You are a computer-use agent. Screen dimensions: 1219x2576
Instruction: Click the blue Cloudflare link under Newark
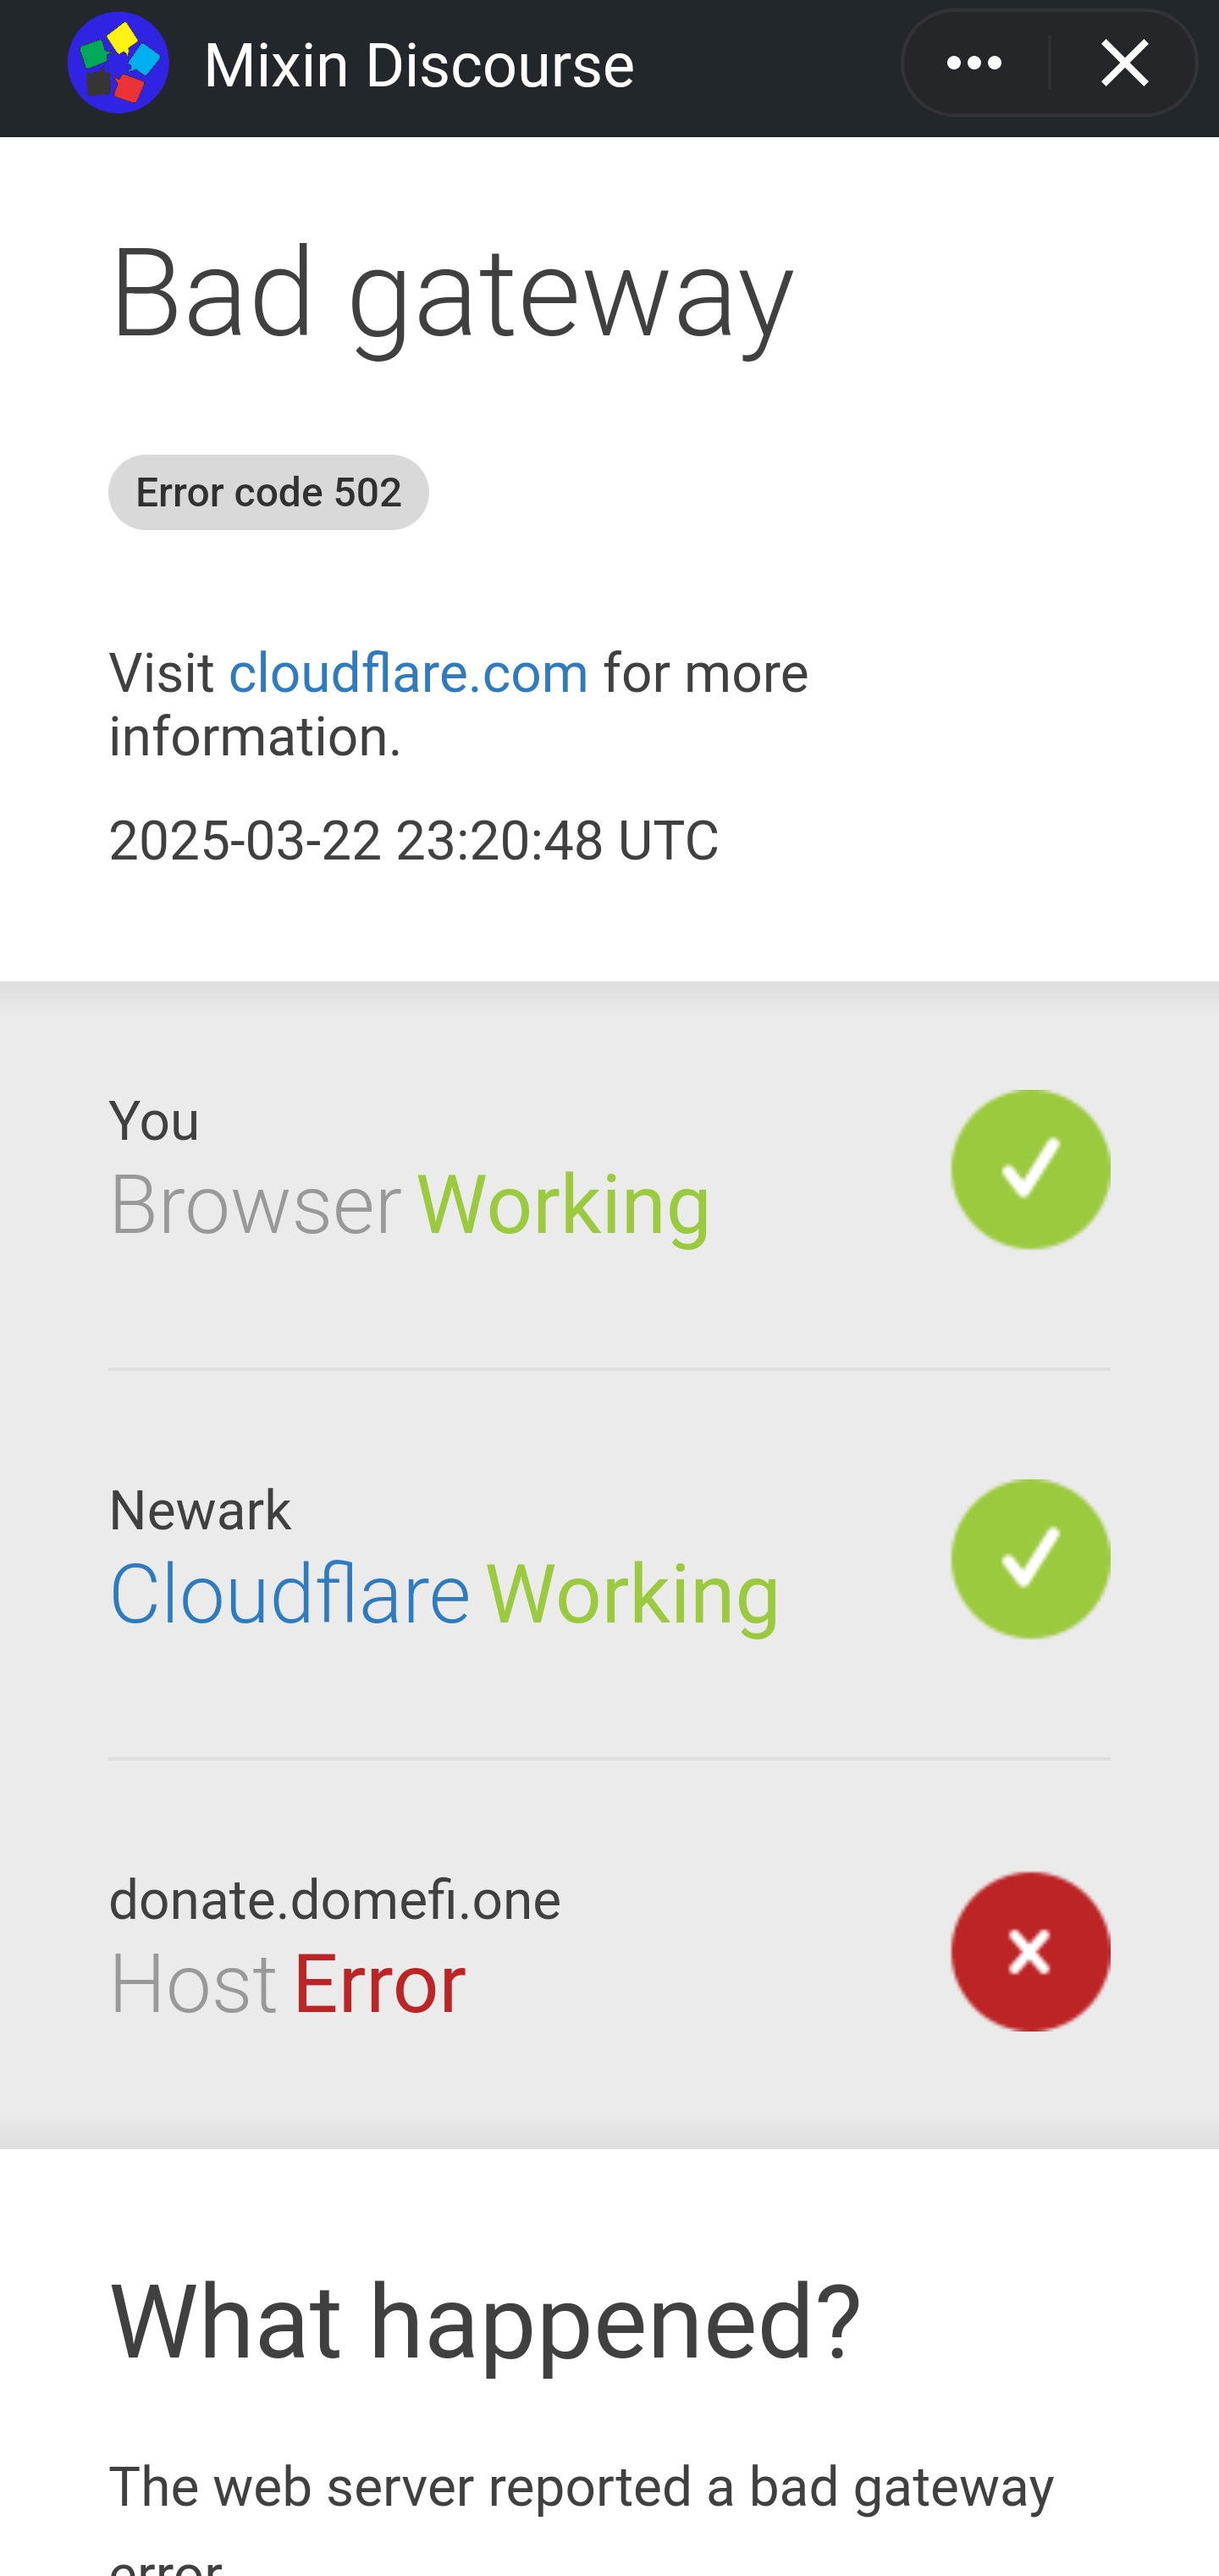pyautogui.click(x=289, y=1593)
